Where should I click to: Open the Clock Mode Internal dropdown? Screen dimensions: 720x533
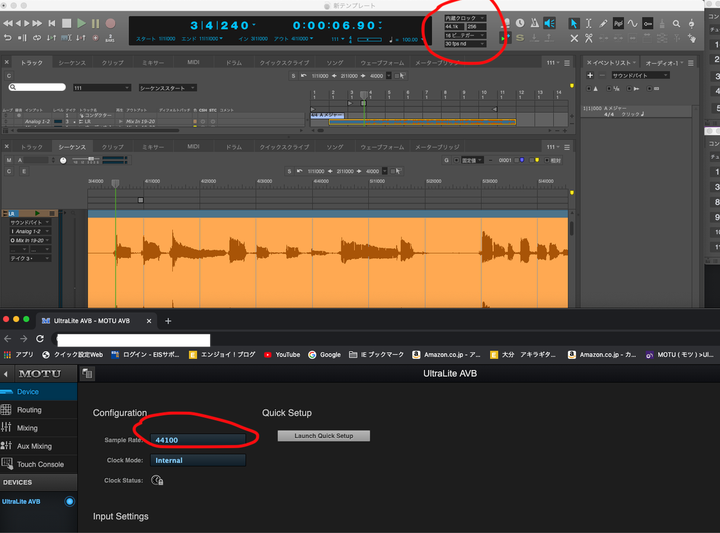(197, 460)
